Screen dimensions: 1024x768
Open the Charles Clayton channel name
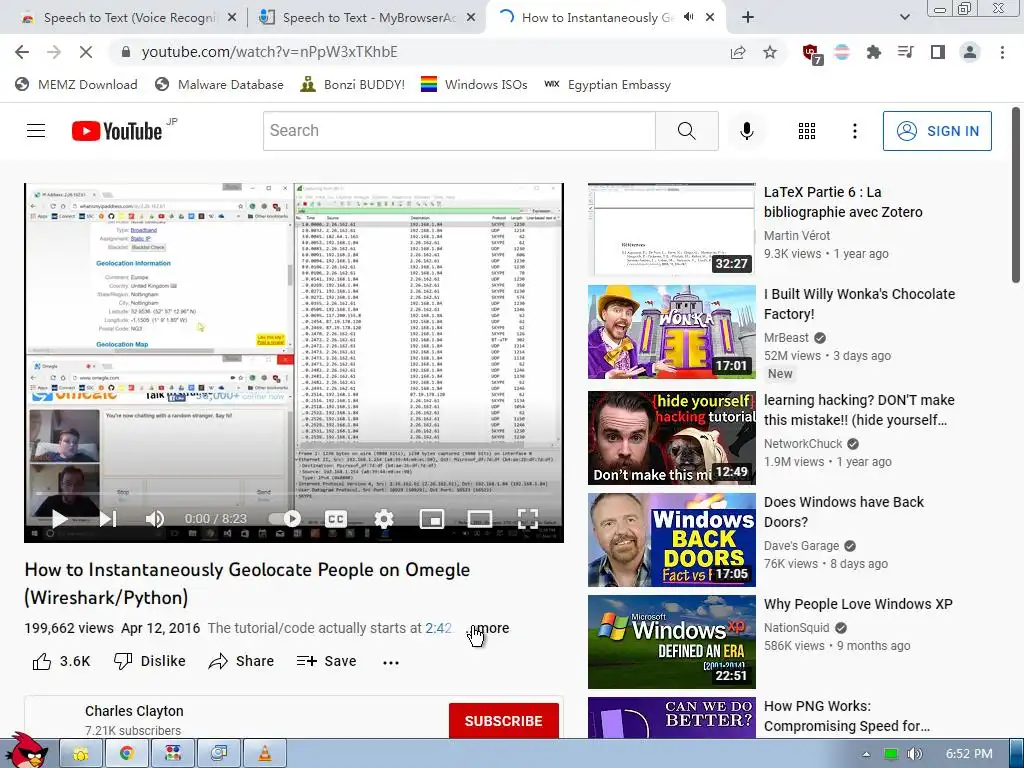click(134, 711)
